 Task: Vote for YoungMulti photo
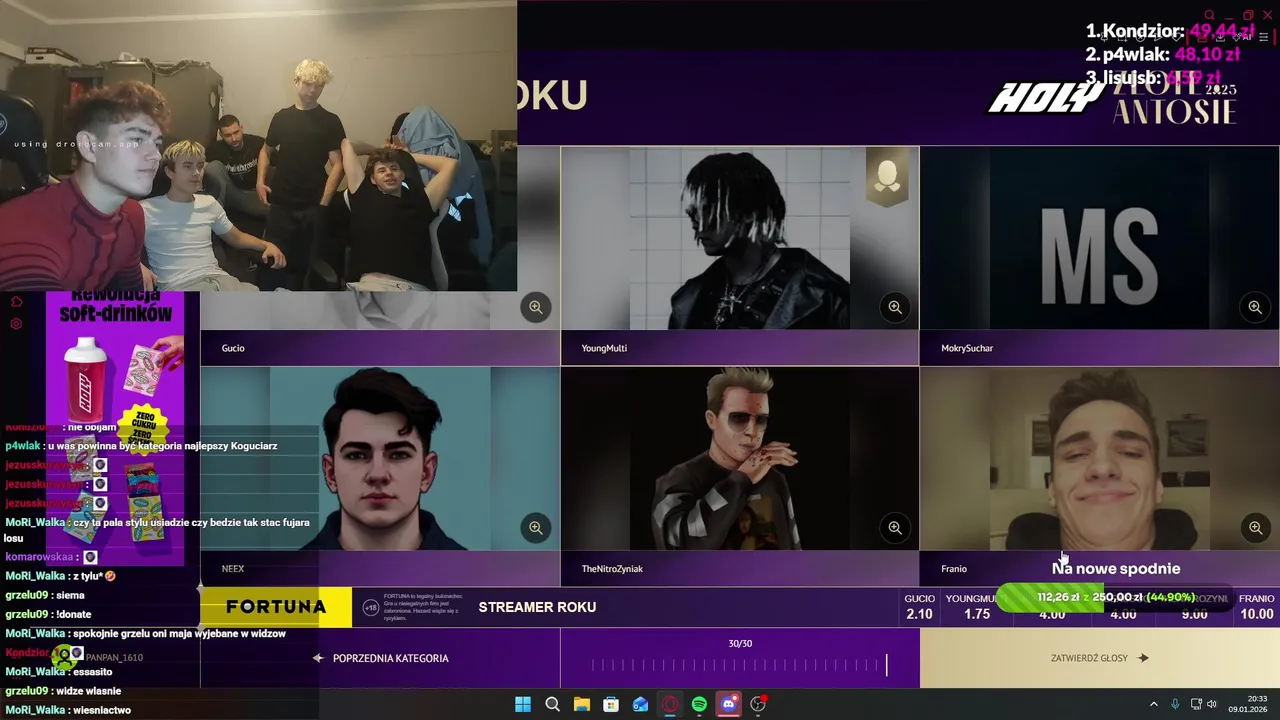pyautogui.click(x=740, y=238)
